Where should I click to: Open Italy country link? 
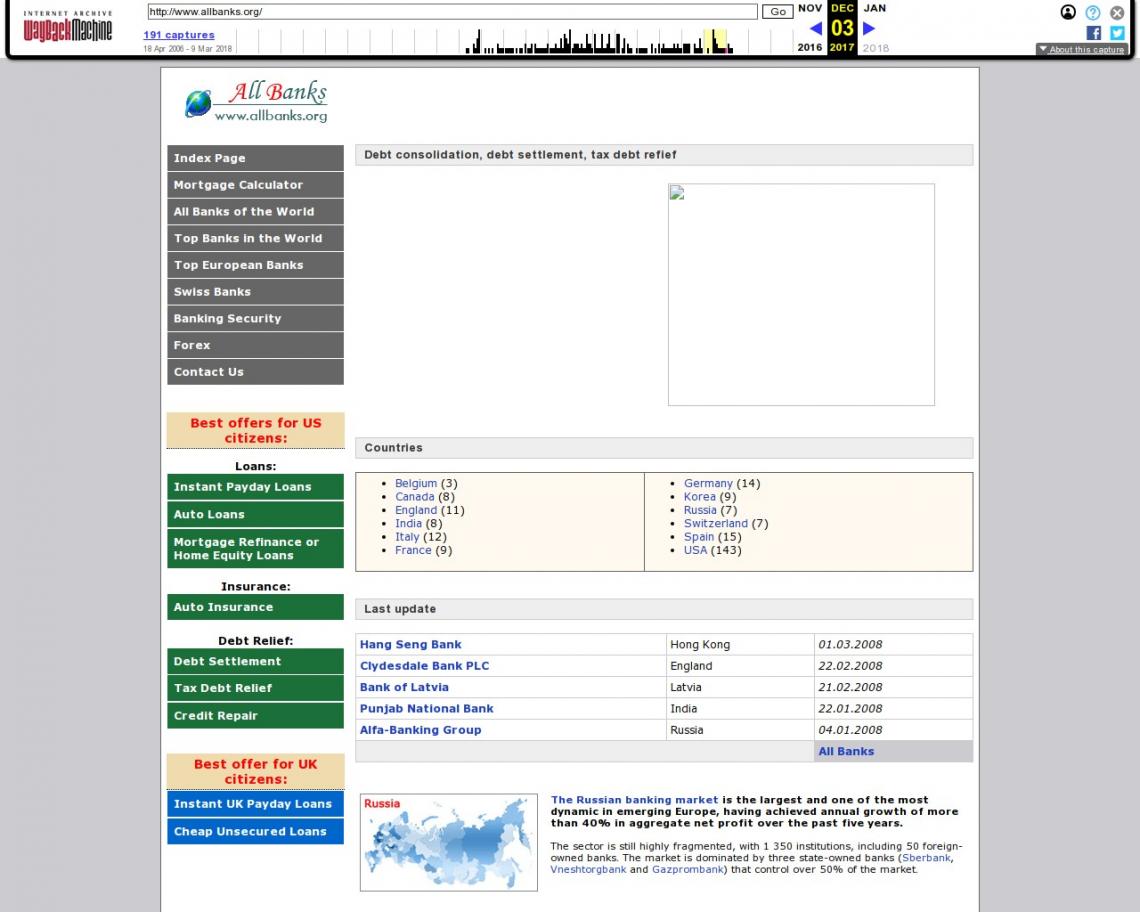407,537
